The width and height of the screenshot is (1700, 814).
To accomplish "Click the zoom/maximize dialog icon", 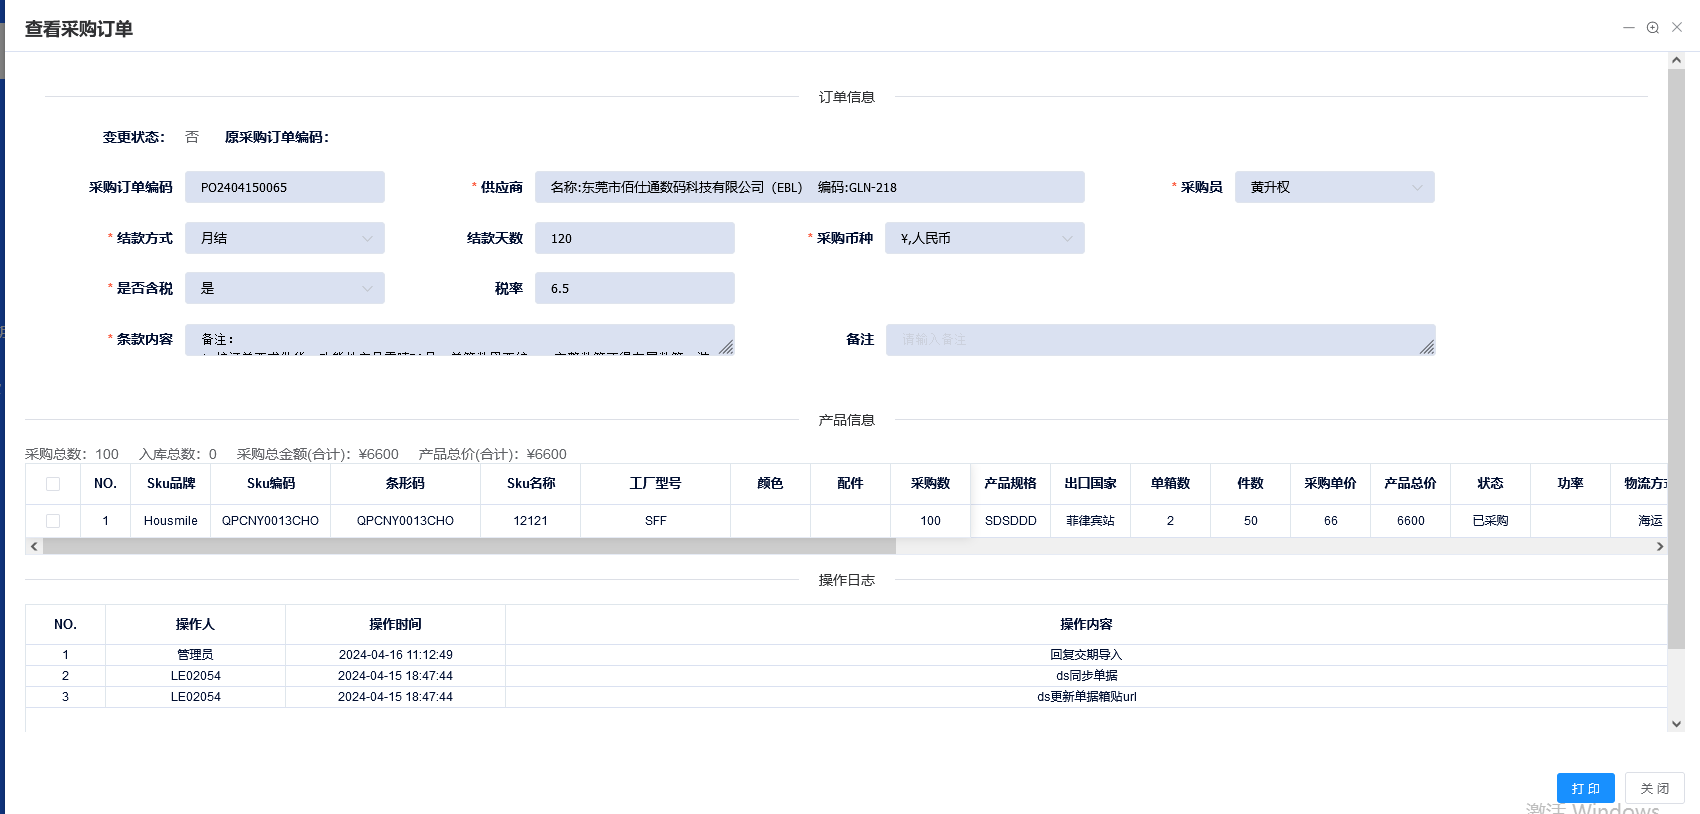I will [1653, 28].
